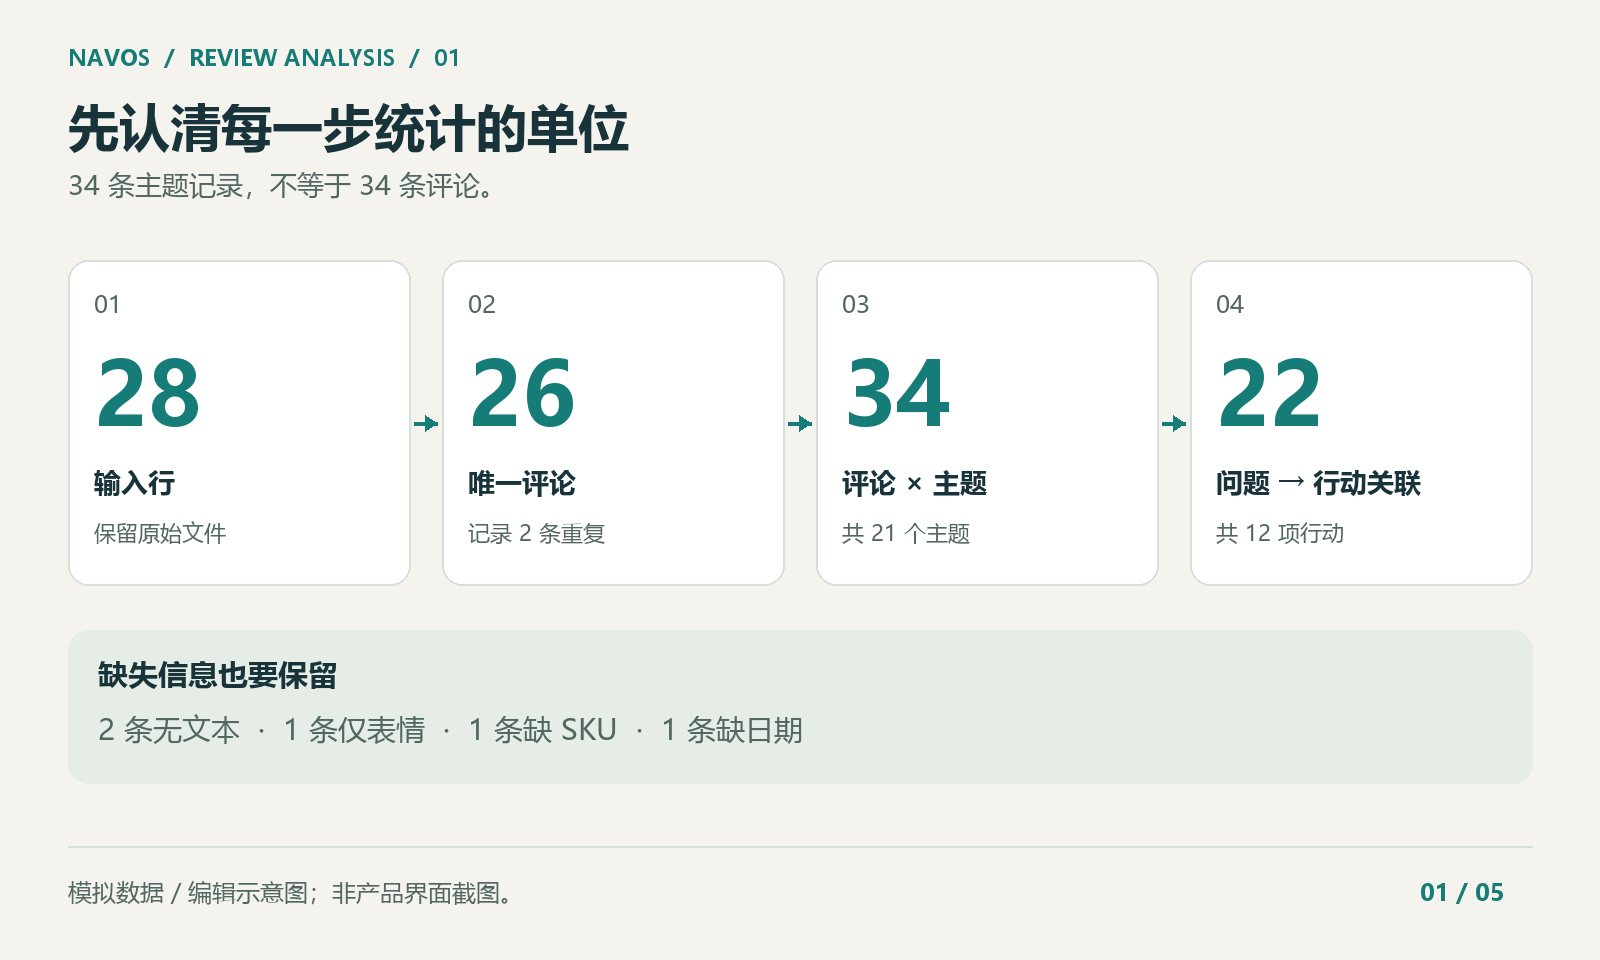Screen dimensions: 1600x960
Task: Click the 唯一评论 label
Action: (x=522, y=484)
